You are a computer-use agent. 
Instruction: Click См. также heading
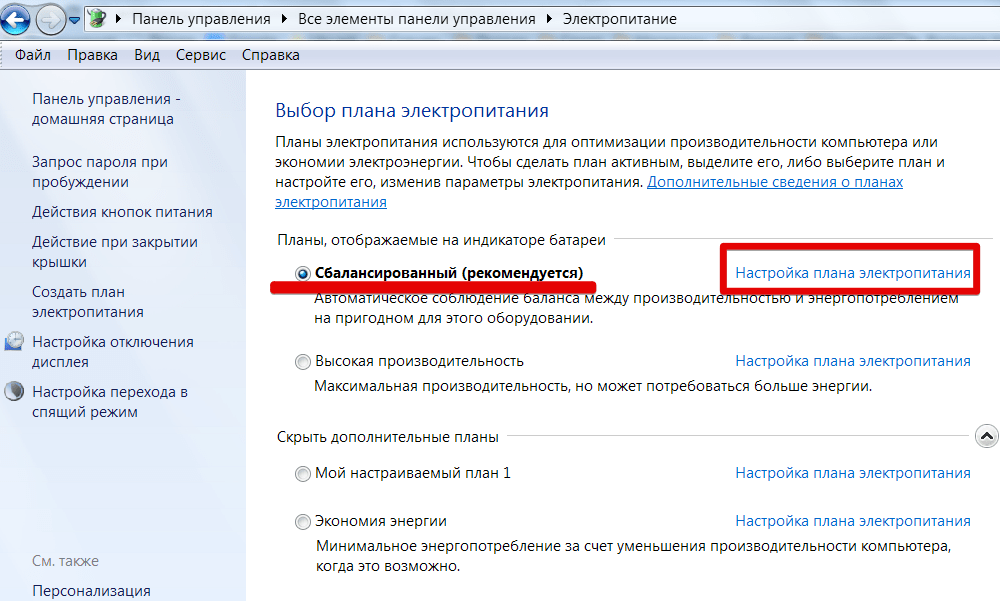point(65,561)
